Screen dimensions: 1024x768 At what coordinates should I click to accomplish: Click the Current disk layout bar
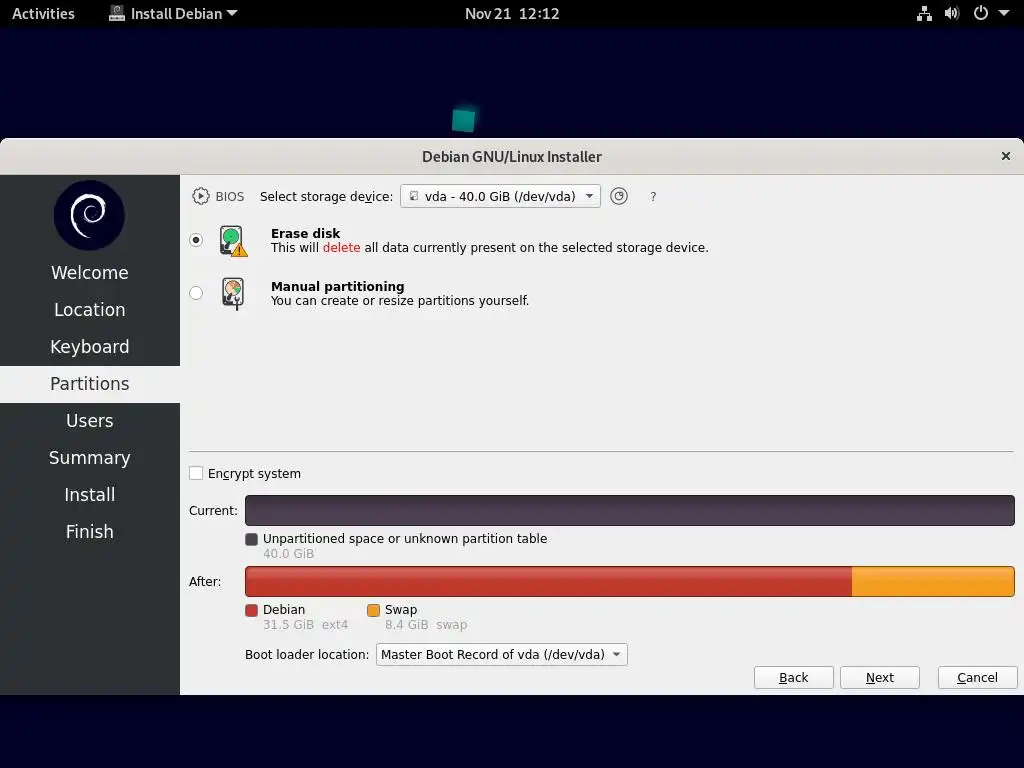(x=630, y=510)
